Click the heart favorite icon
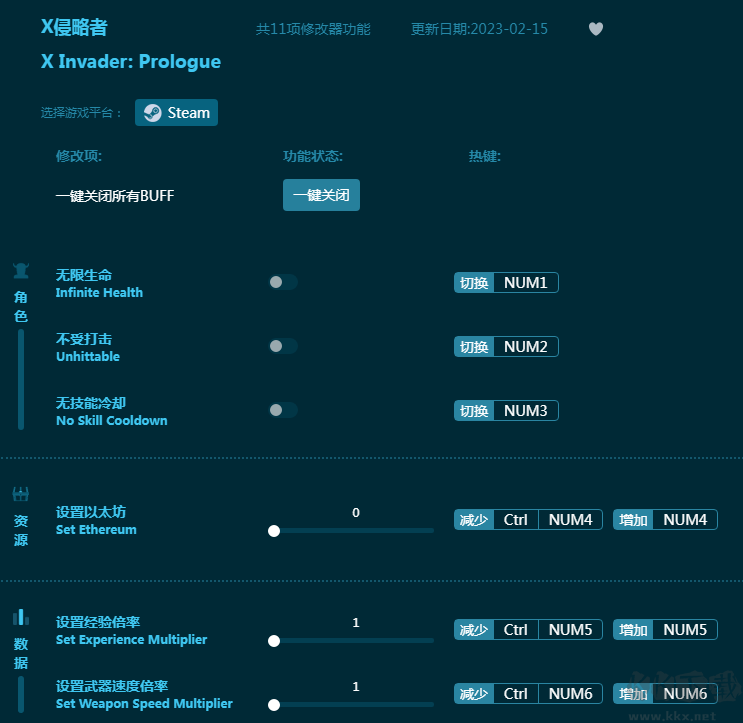Viewport: 743px width, 723px height. point(596,29)
